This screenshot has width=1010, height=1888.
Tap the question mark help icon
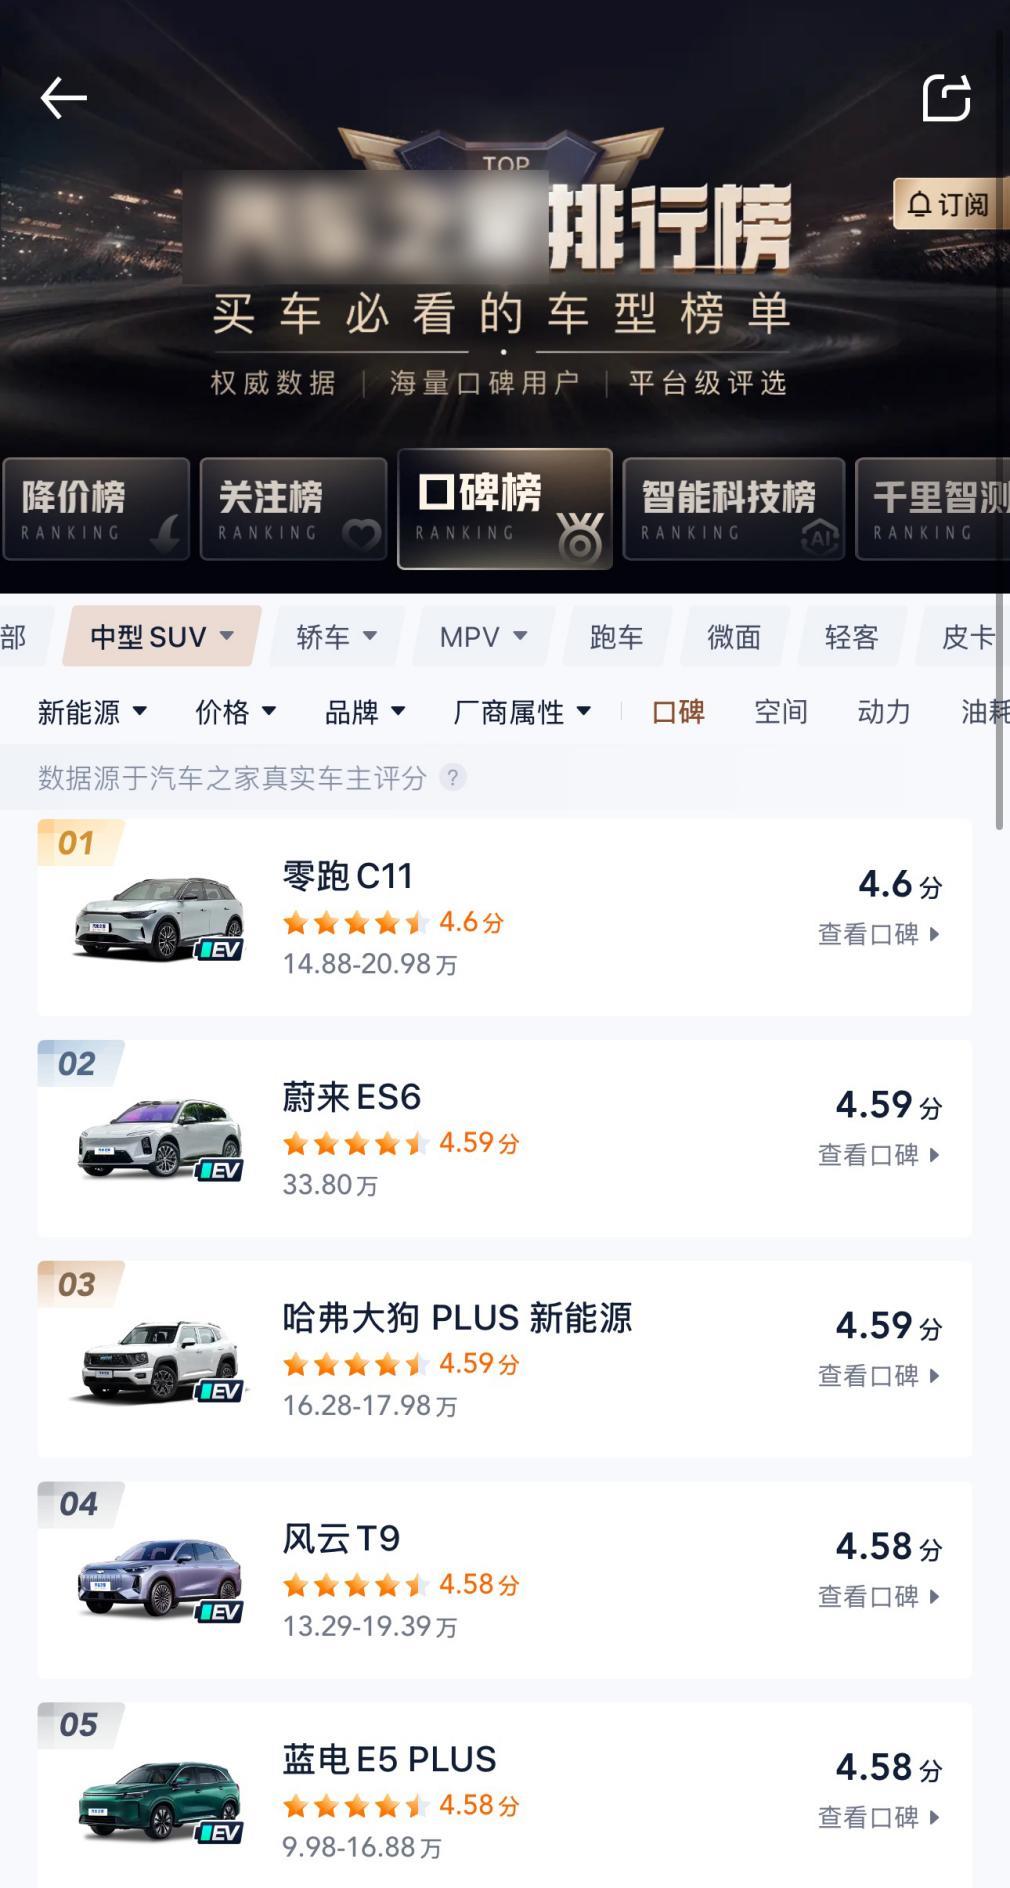tap(453, 777)
